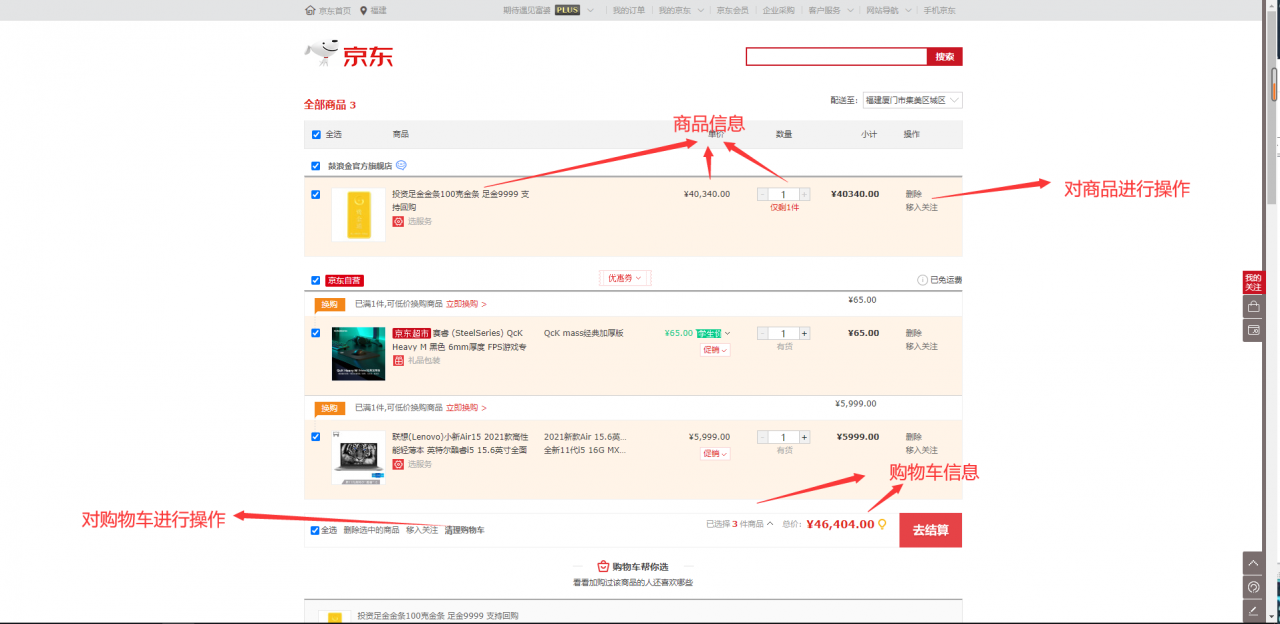
Task: Click the 京东自营 red badge
Action: point(345,281)
